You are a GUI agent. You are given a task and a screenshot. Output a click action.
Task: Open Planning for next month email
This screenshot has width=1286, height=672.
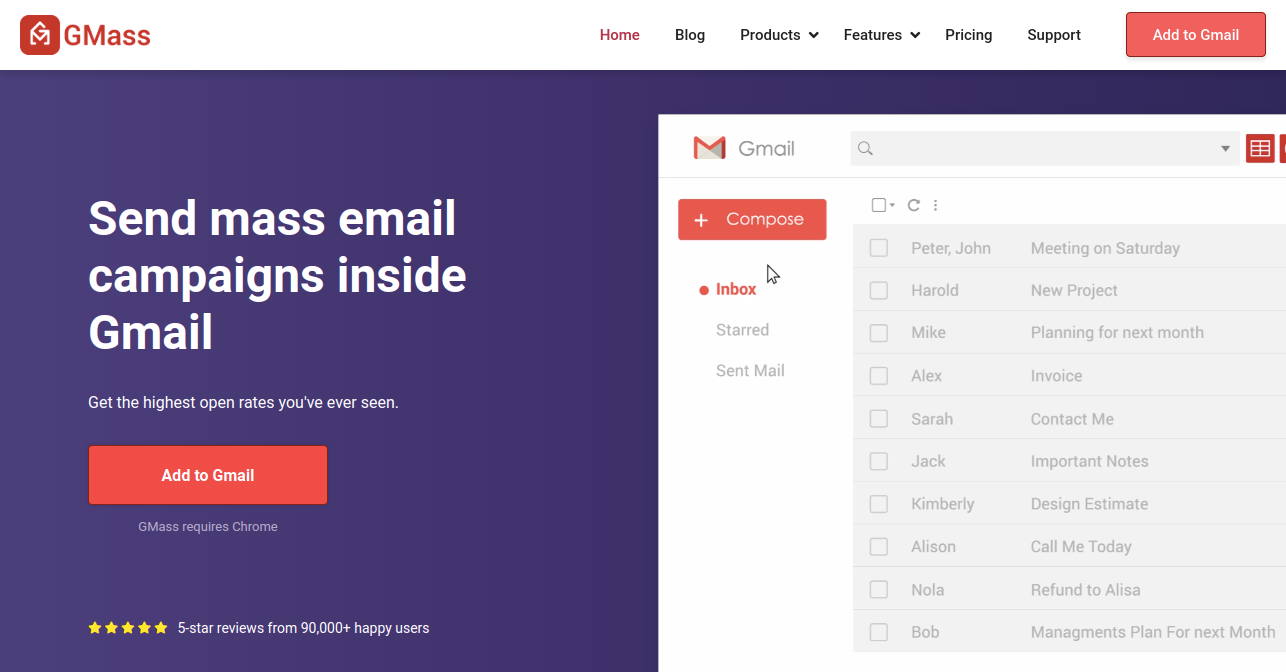(1117, 333)
